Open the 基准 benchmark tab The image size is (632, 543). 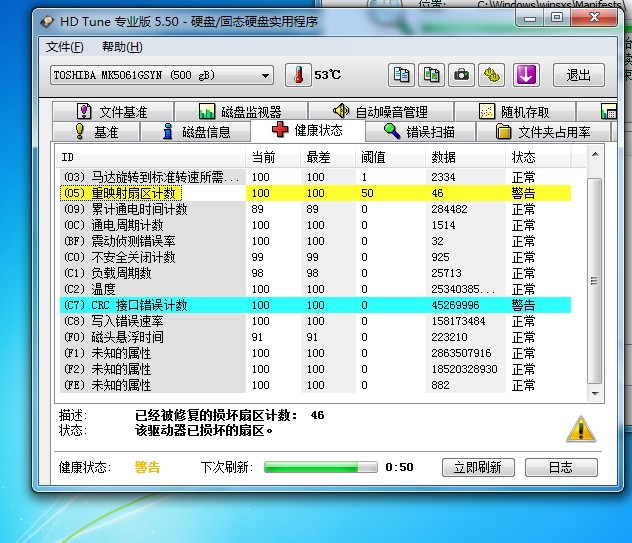96,132
